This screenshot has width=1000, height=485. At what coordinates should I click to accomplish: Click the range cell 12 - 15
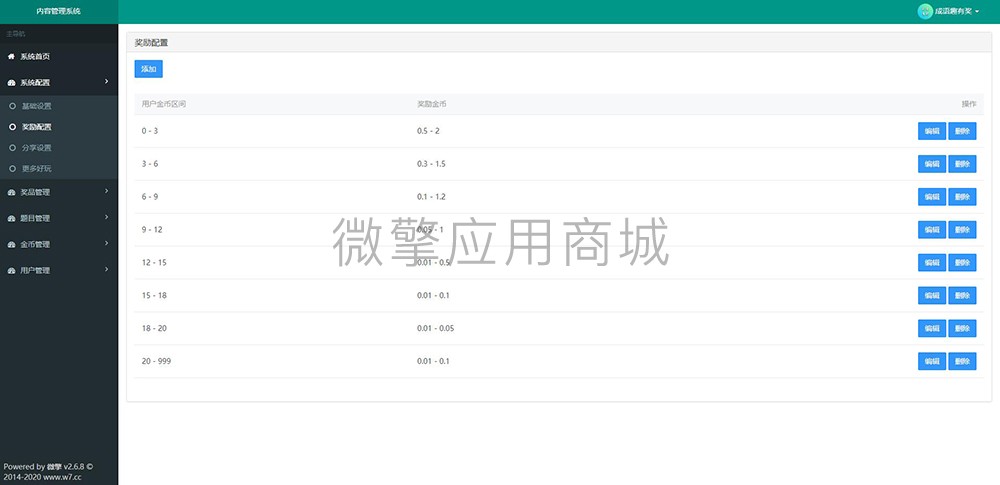tap(154, 262)
